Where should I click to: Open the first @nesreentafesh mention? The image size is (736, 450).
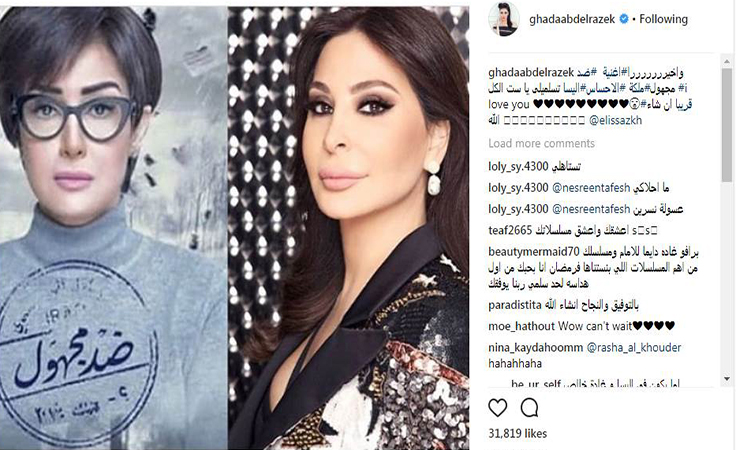(591, 188)
